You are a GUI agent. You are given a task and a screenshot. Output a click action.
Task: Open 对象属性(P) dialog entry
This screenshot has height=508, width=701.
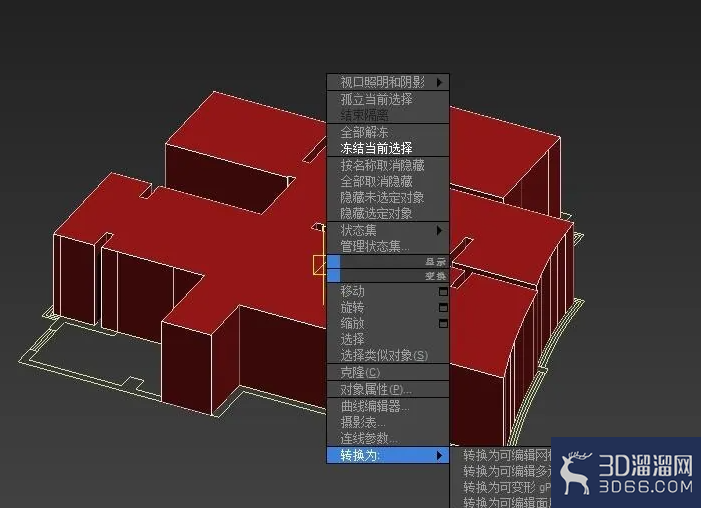(x=388, y=389)
